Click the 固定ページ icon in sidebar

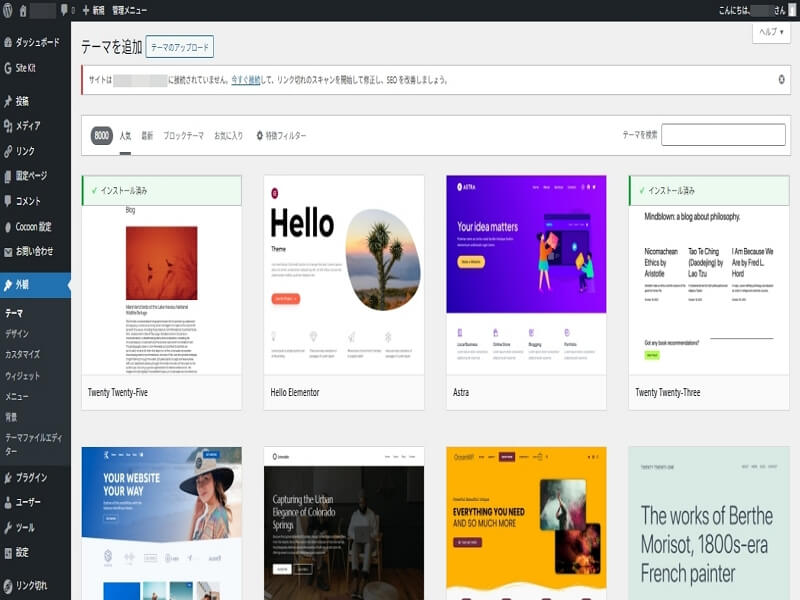pos(9,176)
